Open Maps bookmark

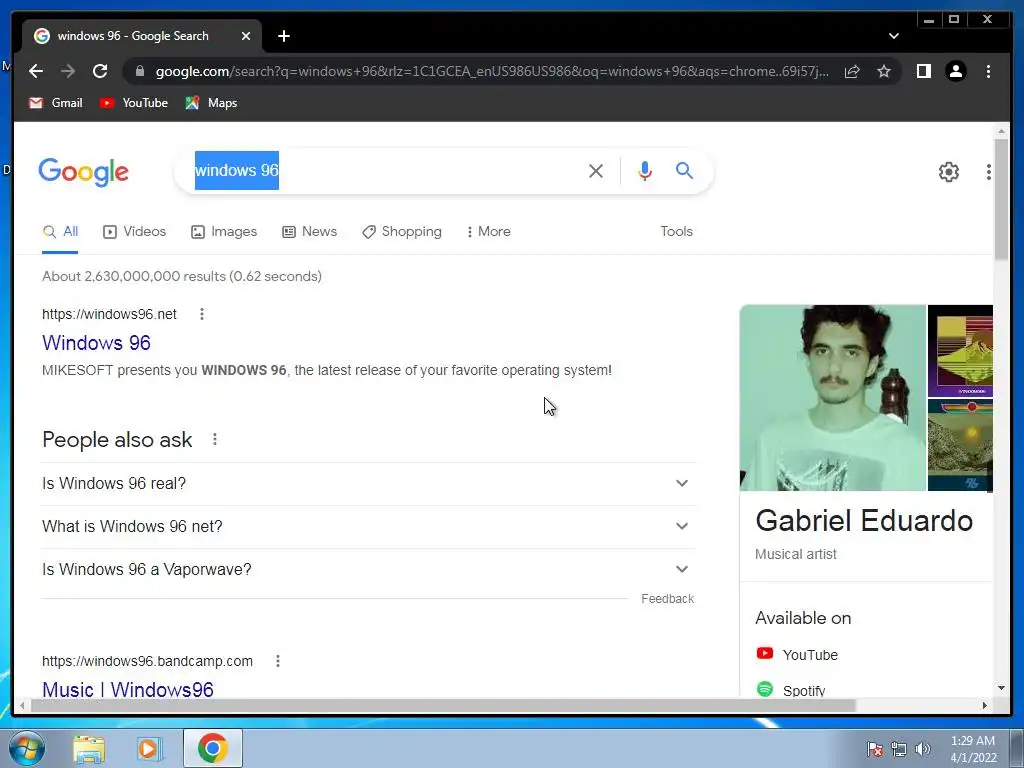pos(211,103)
